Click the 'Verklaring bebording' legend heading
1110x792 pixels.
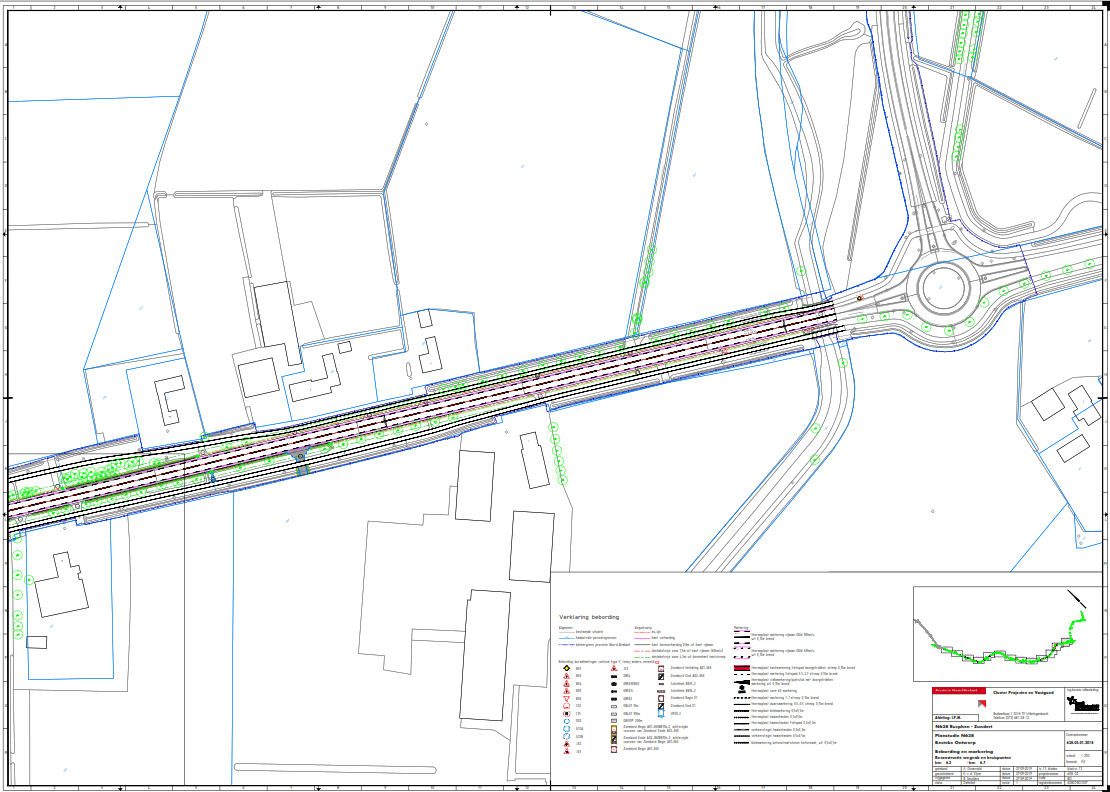[x=589, y=617]
